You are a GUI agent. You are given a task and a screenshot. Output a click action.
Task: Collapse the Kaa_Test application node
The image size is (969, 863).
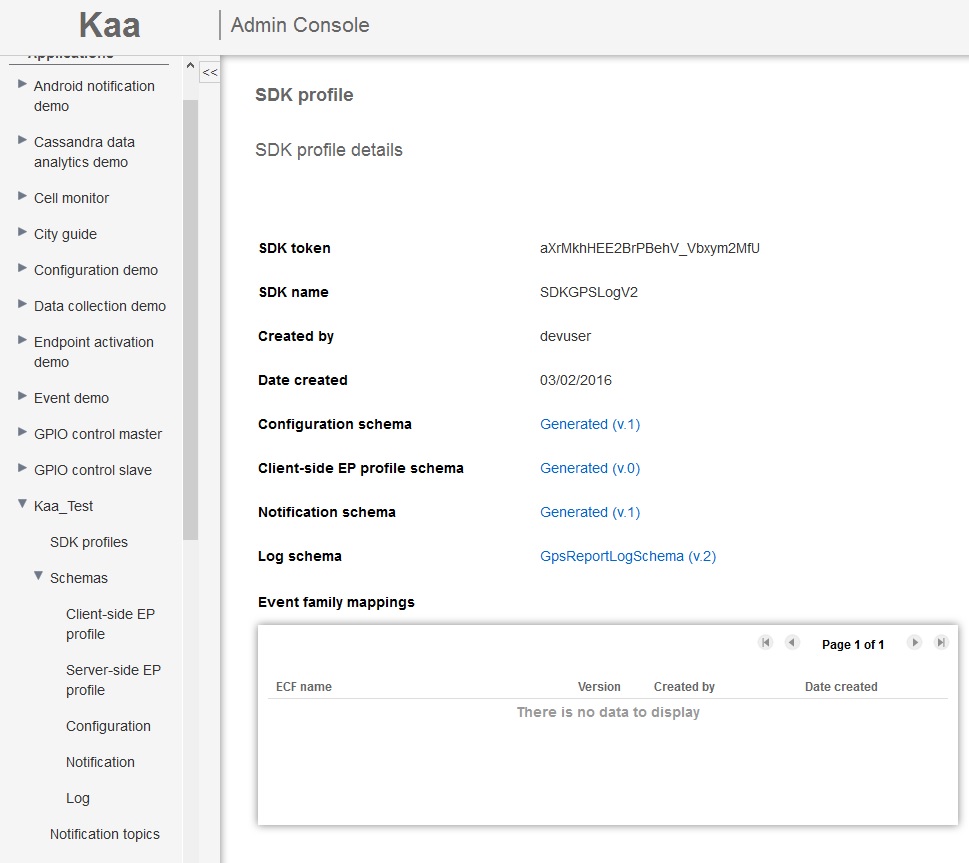(x=22, y=504)
